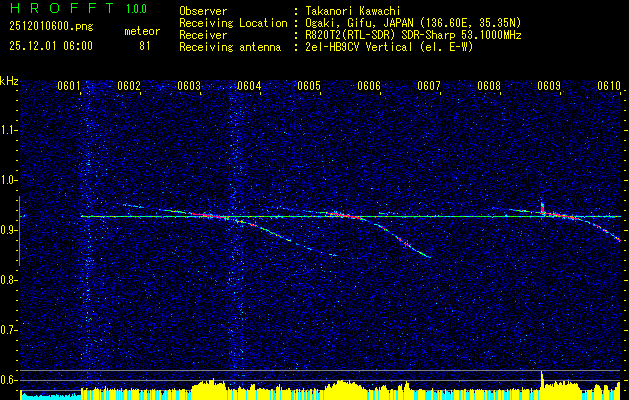Screen dimensions: 629x400
Task: Click the bright echo burst above the carrier near 0609
Action: 543,207
